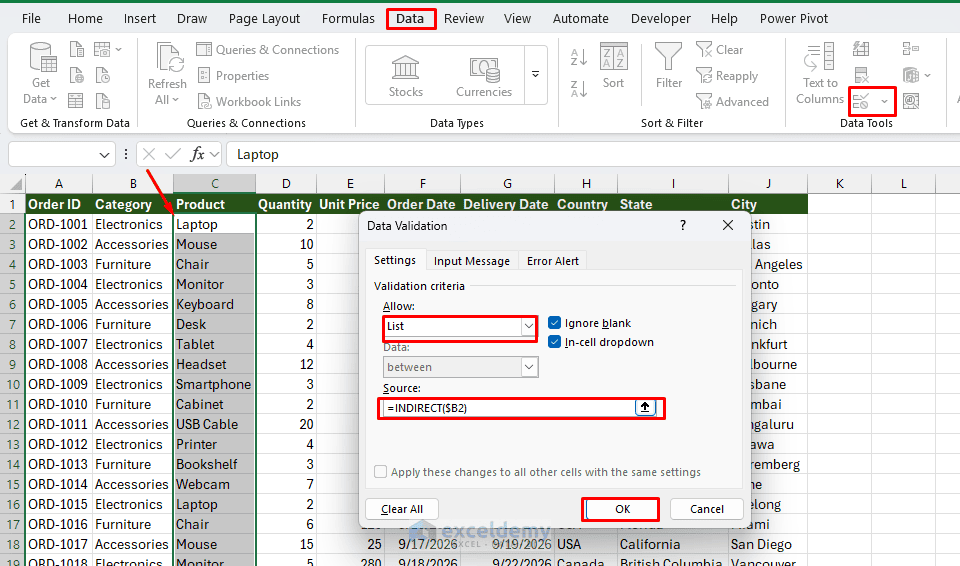Open dropdown next to the fx button

214,154
